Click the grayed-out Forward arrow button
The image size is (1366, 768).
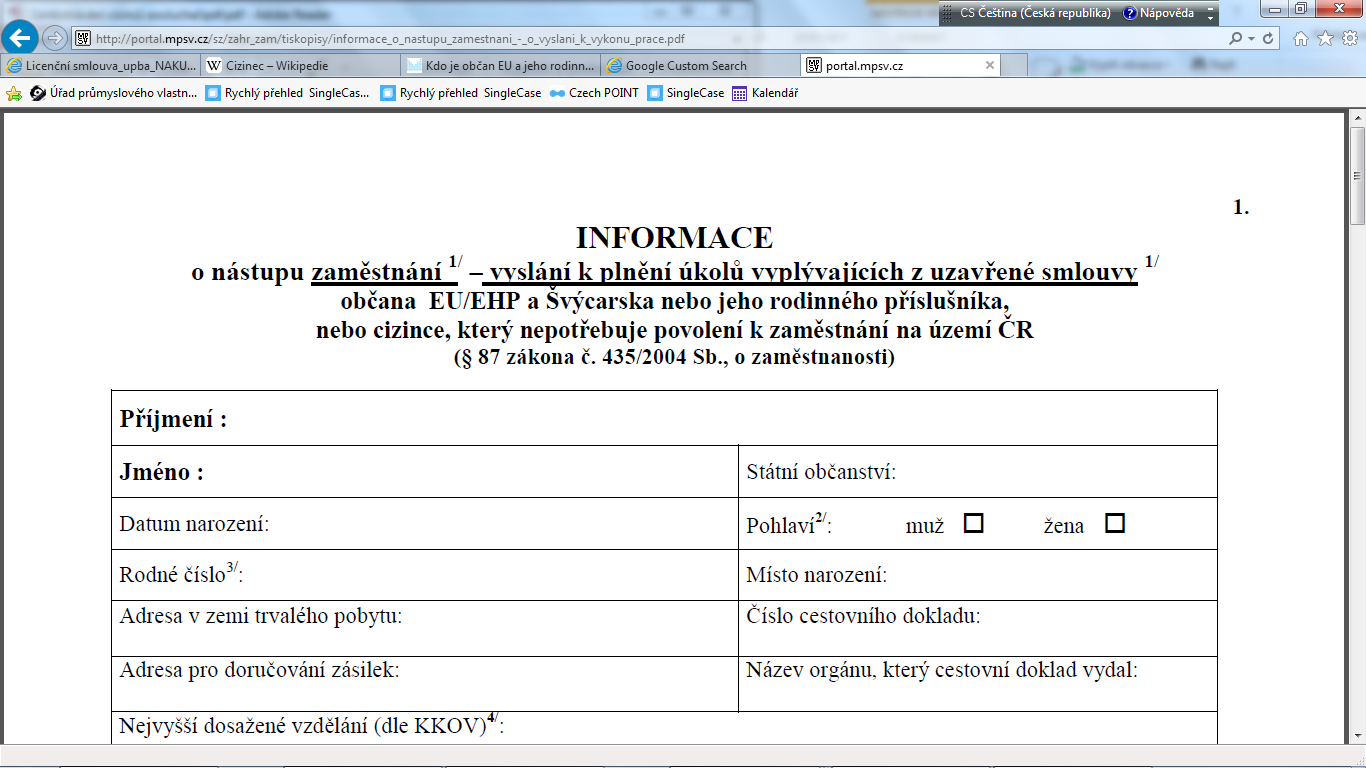click(55, 38)
